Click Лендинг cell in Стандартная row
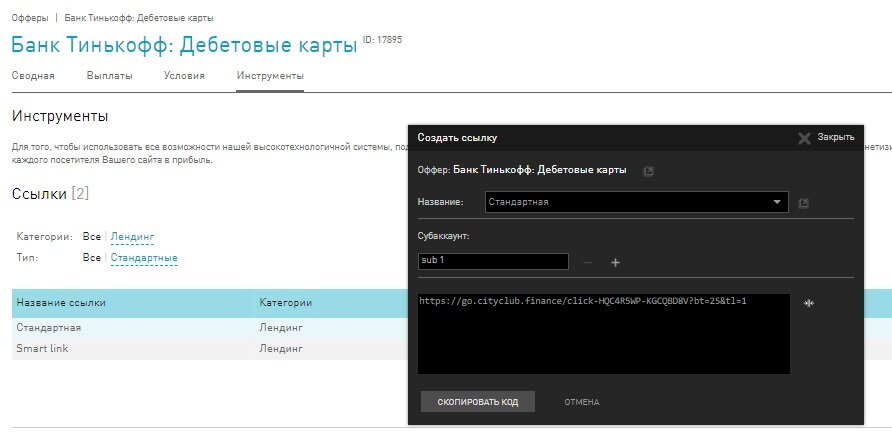The width and height of the screenshot is (892, 440). click(x=281, y=328)
